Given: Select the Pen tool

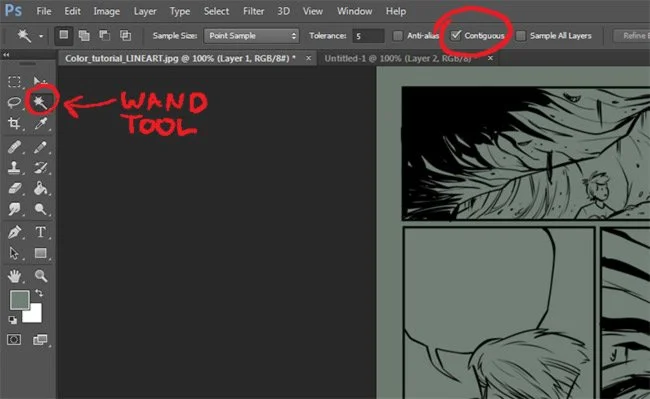Looking at the screenshot, I should (x=15, y=232).
